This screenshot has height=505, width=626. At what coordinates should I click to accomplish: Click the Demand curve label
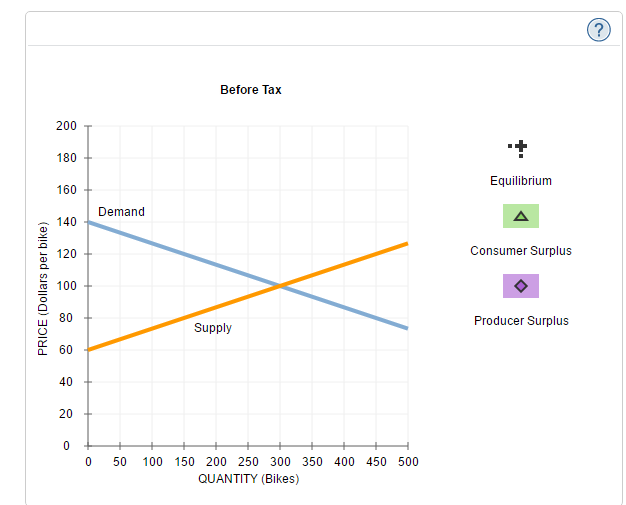point(121,212)
